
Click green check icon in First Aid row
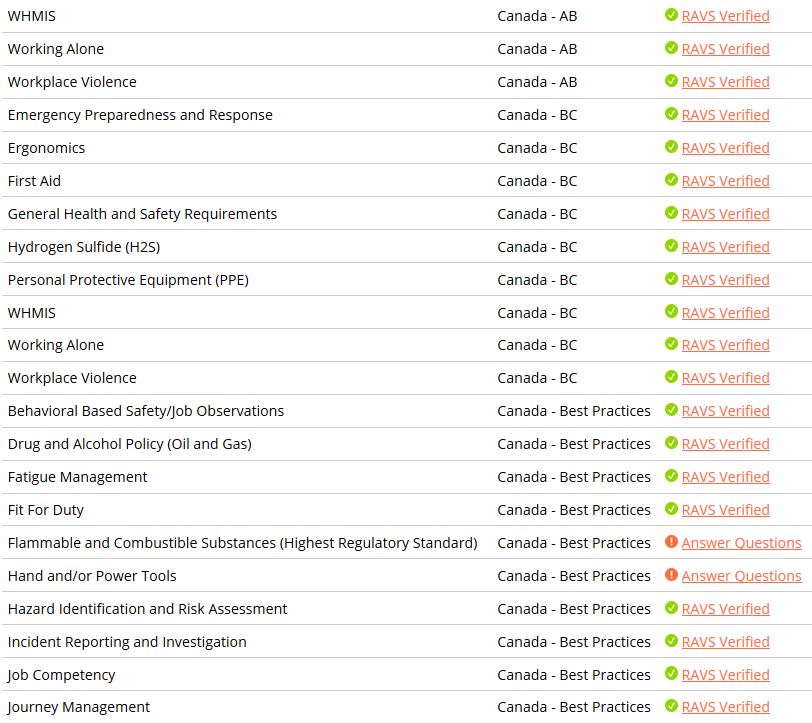(x=671, y=181)
